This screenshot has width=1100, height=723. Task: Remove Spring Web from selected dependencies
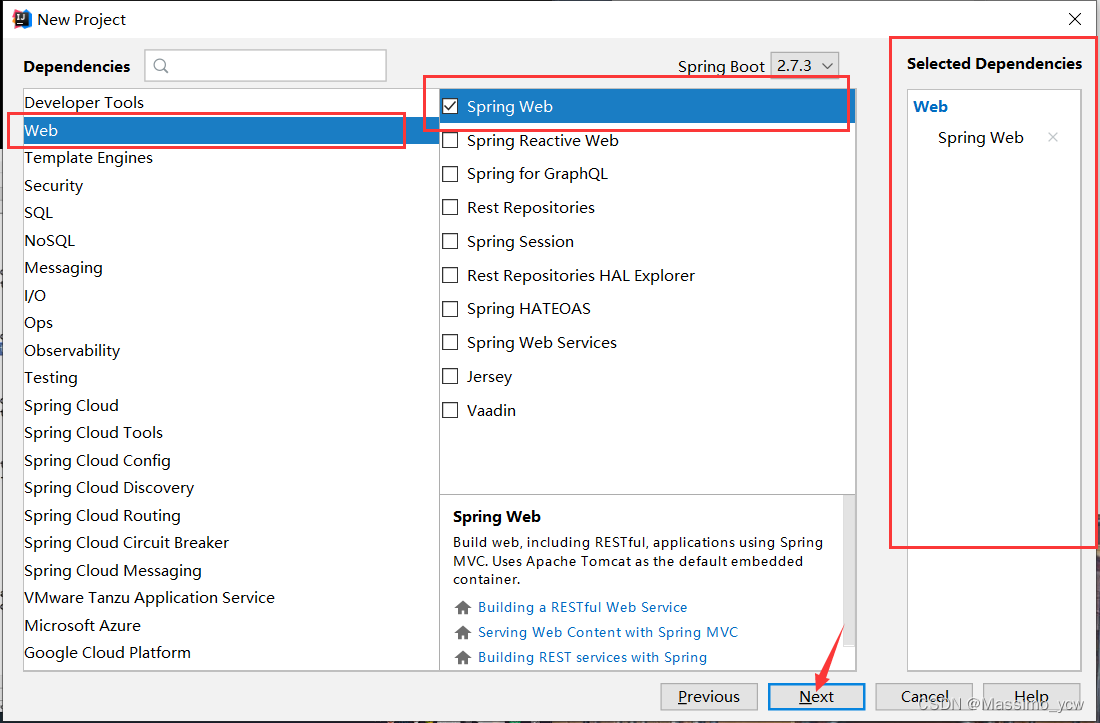pos(1052,137)
